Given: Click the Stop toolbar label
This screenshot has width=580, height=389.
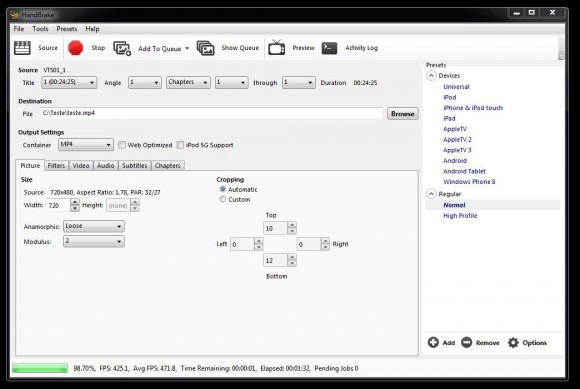Looking at the screenshot, I should click(98, 48).
